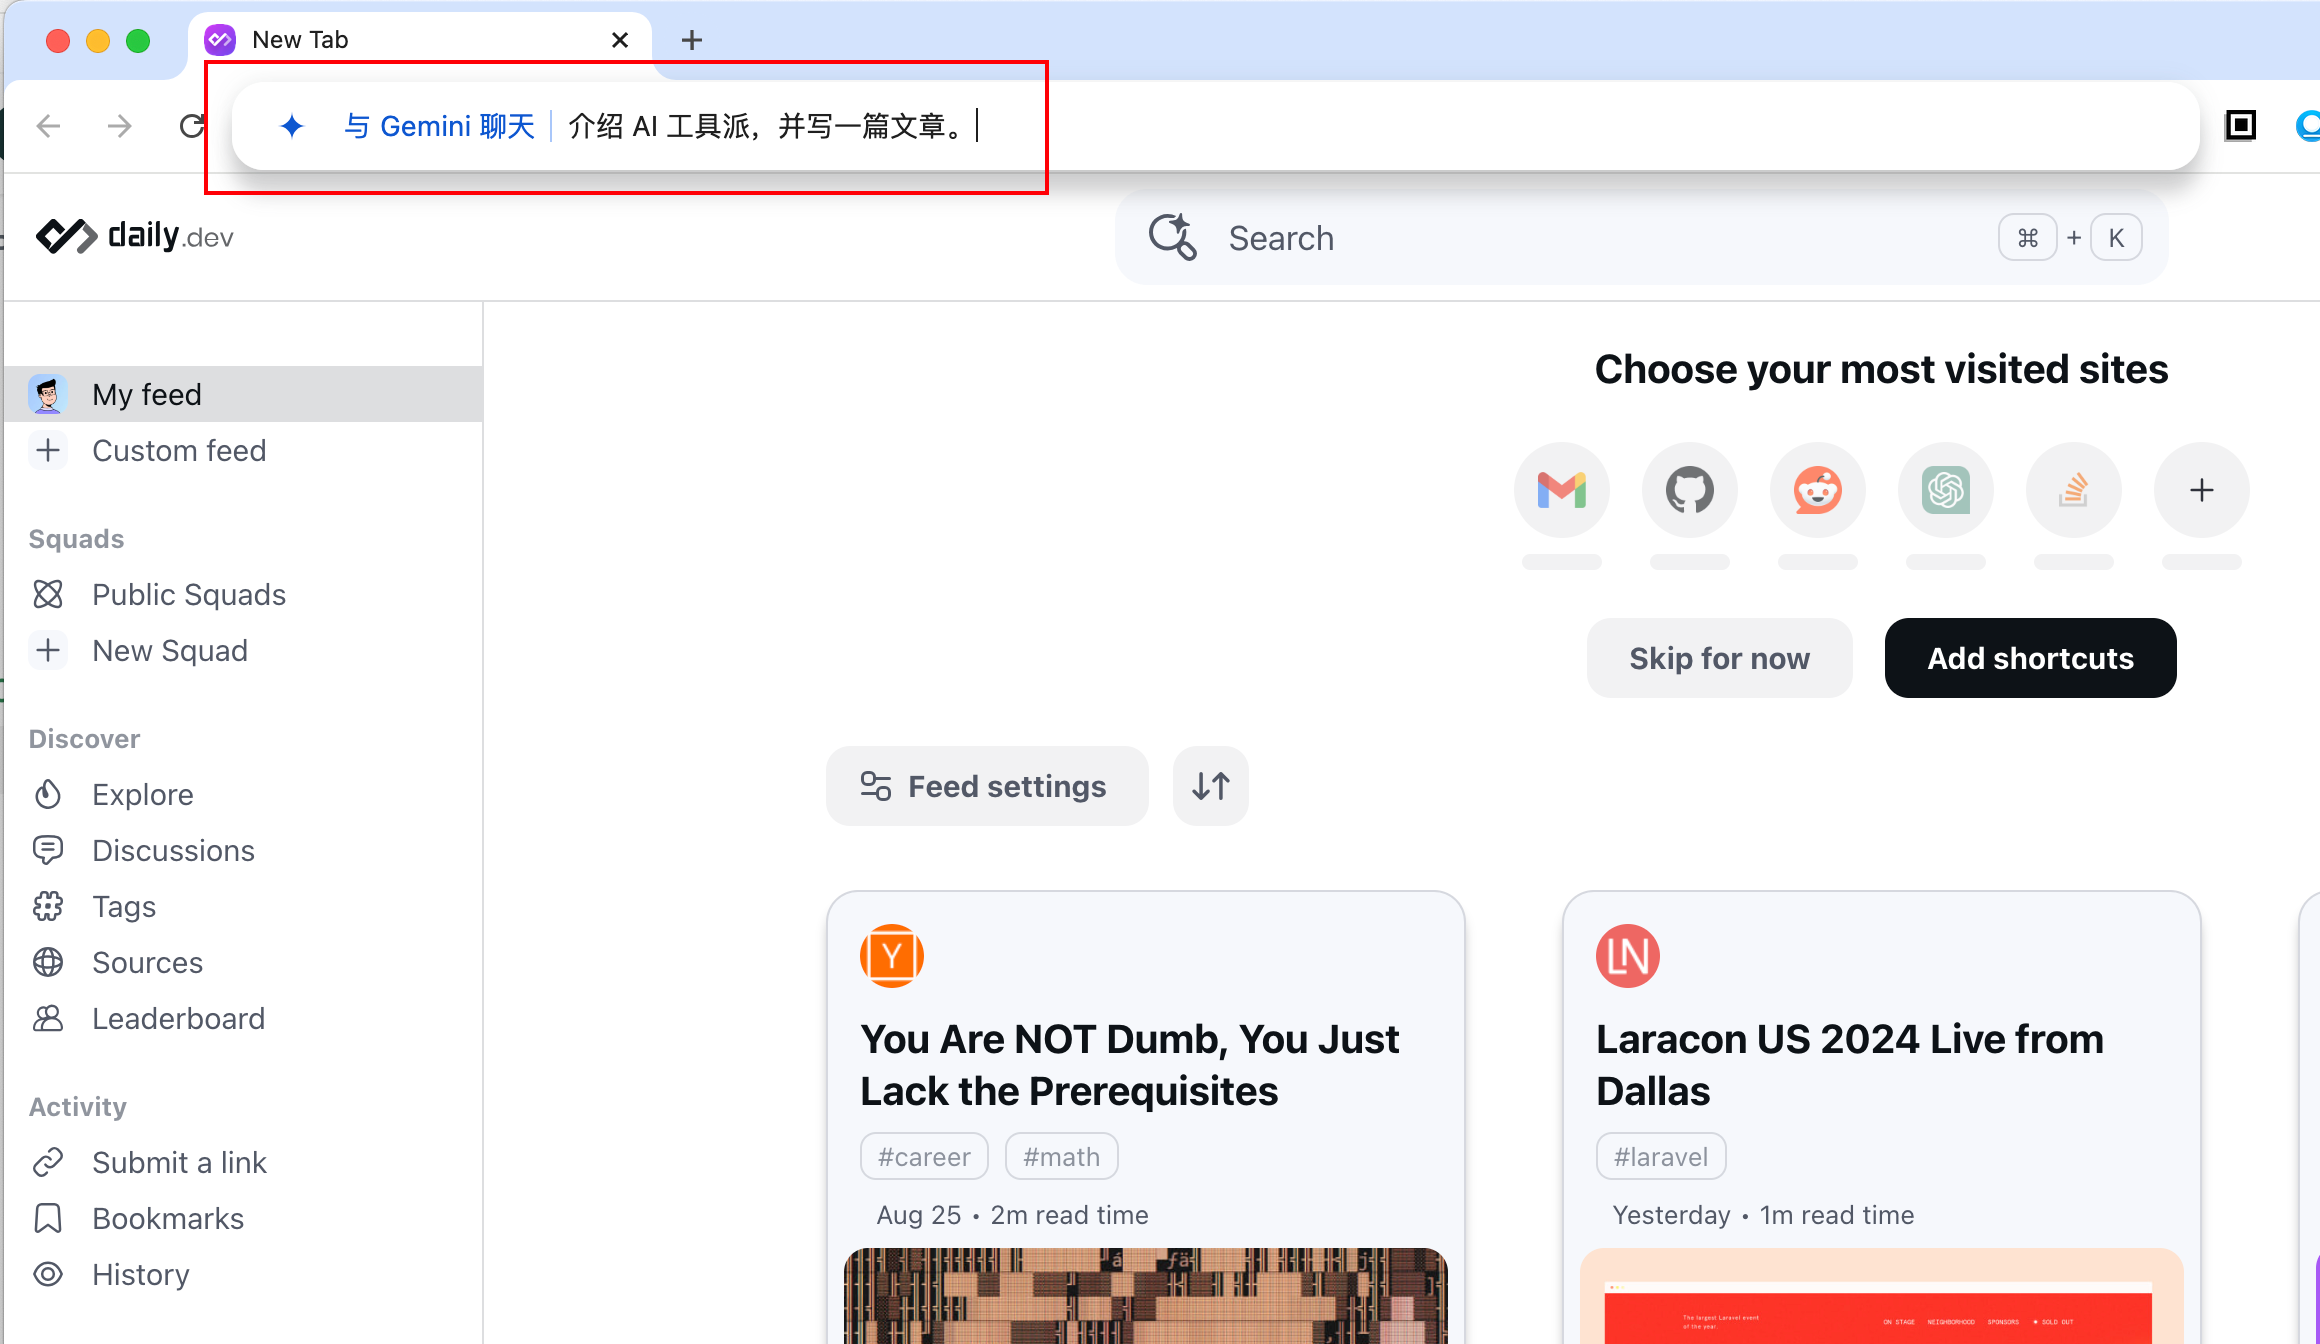This screenshot has height=1344, width=2320.
Task: Click the You Are NOT Dumb article thumbnail
Action: (x=1146, y=1296)
